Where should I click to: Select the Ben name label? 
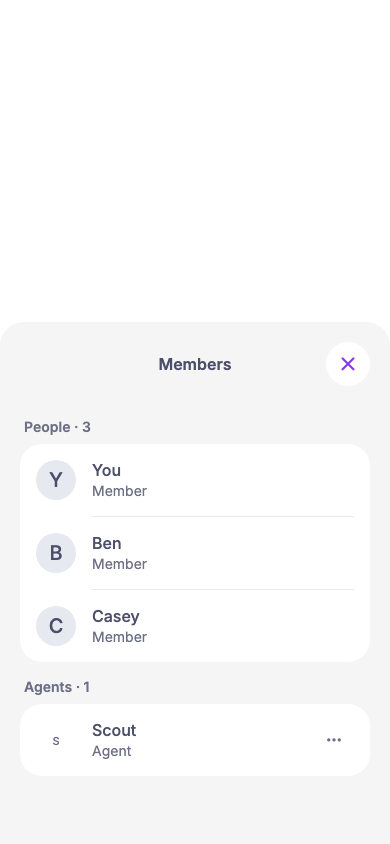coord(107,543)
